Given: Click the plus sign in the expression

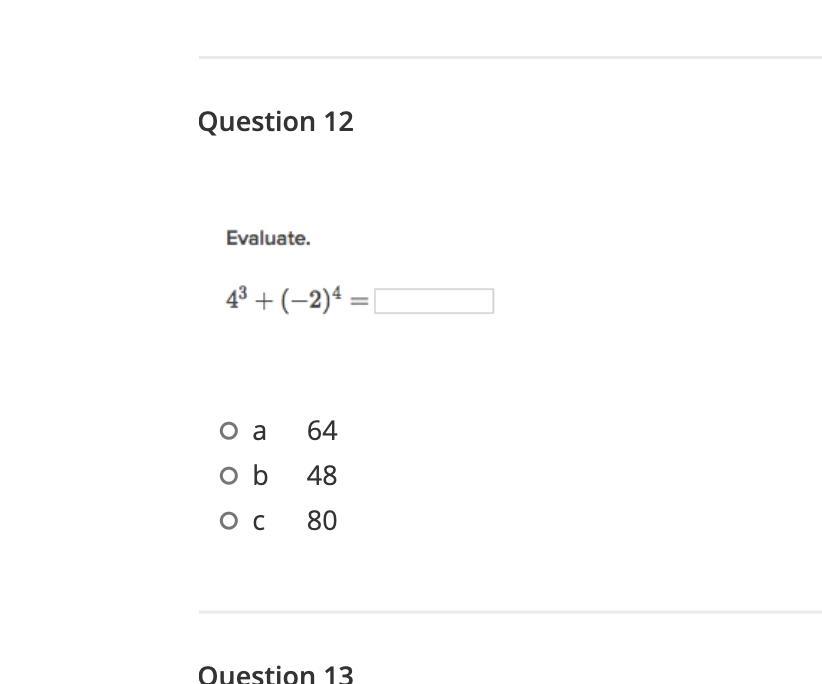Looking at the screenshot, I should click(x=264, y=301).
